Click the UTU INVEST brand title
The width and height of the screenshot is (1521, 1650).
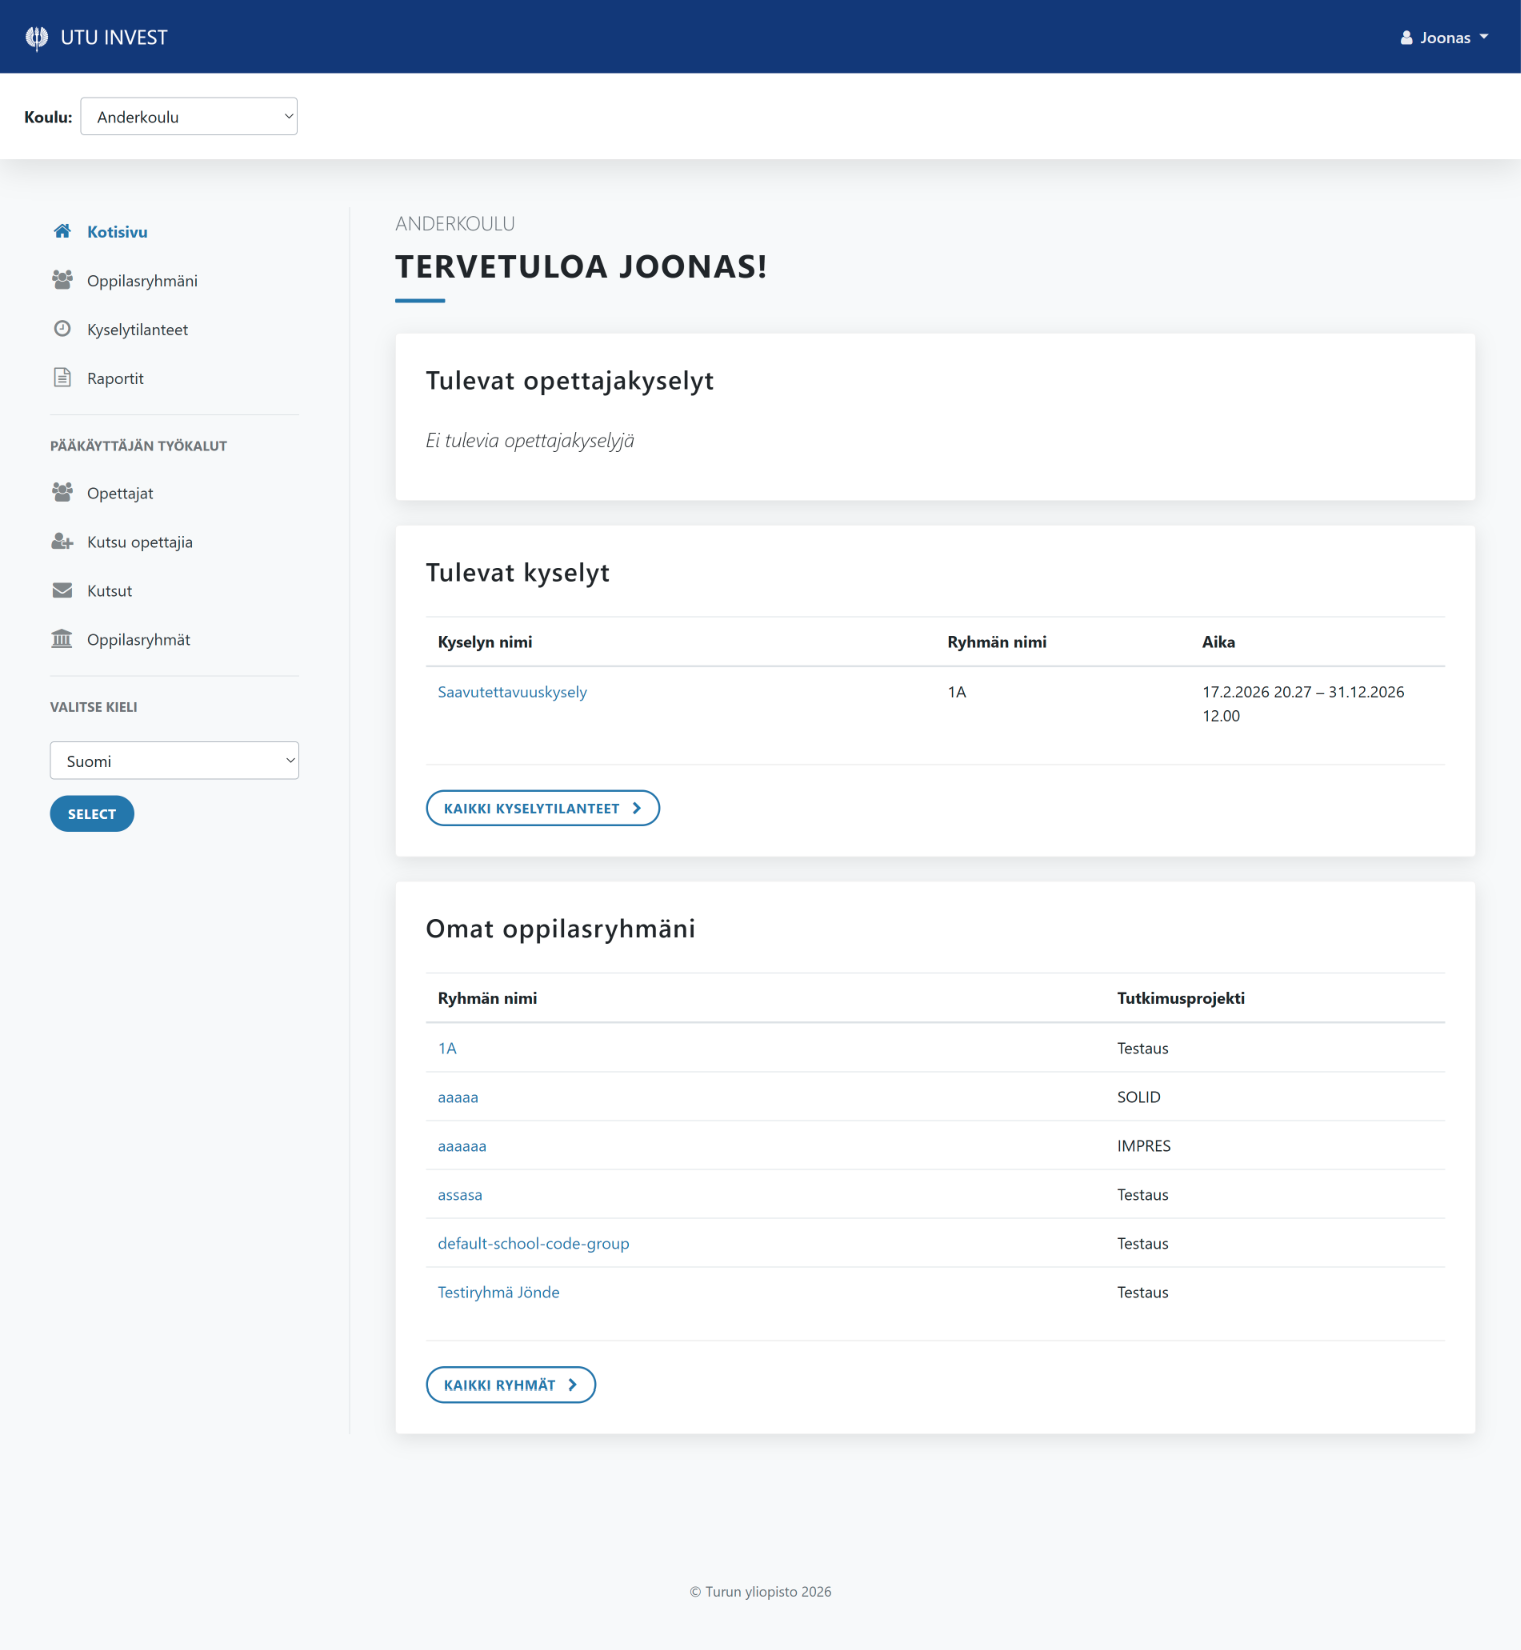point(114,38)
